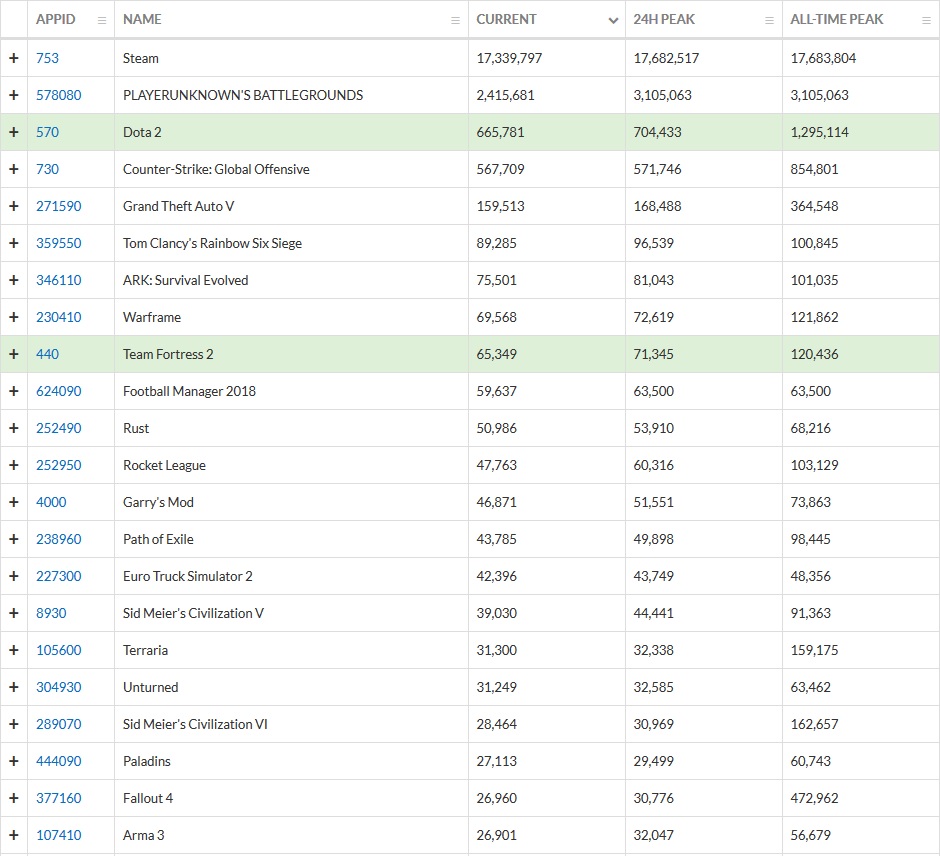The height and width of the screenshot is (856, 940).
Task: Select Rocket League 24h peak 60,316
Action: pyautogui.click(x=653, y=465)
